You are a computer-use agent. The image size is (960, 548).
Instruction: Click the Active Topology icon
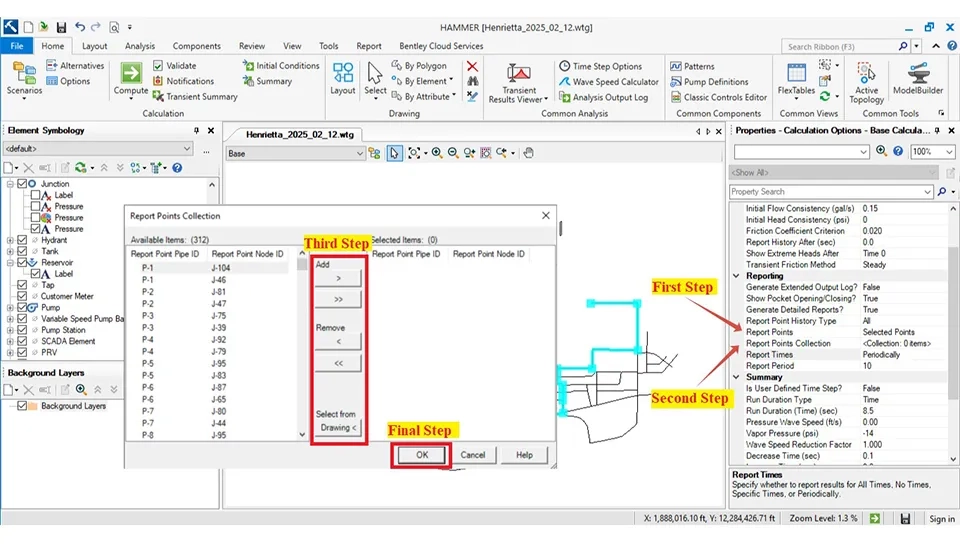point(866,75)
